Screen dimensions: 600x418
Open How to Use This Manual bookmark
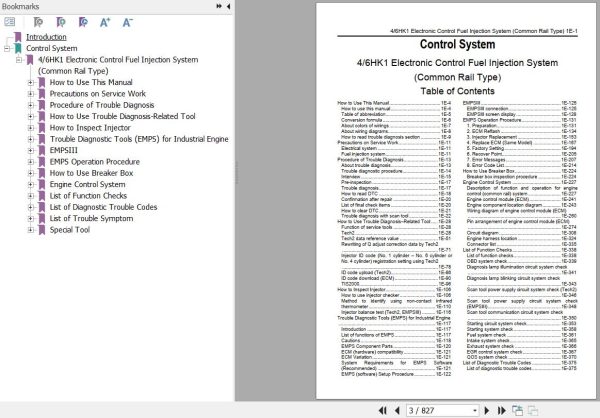click(x=91, y=82)
